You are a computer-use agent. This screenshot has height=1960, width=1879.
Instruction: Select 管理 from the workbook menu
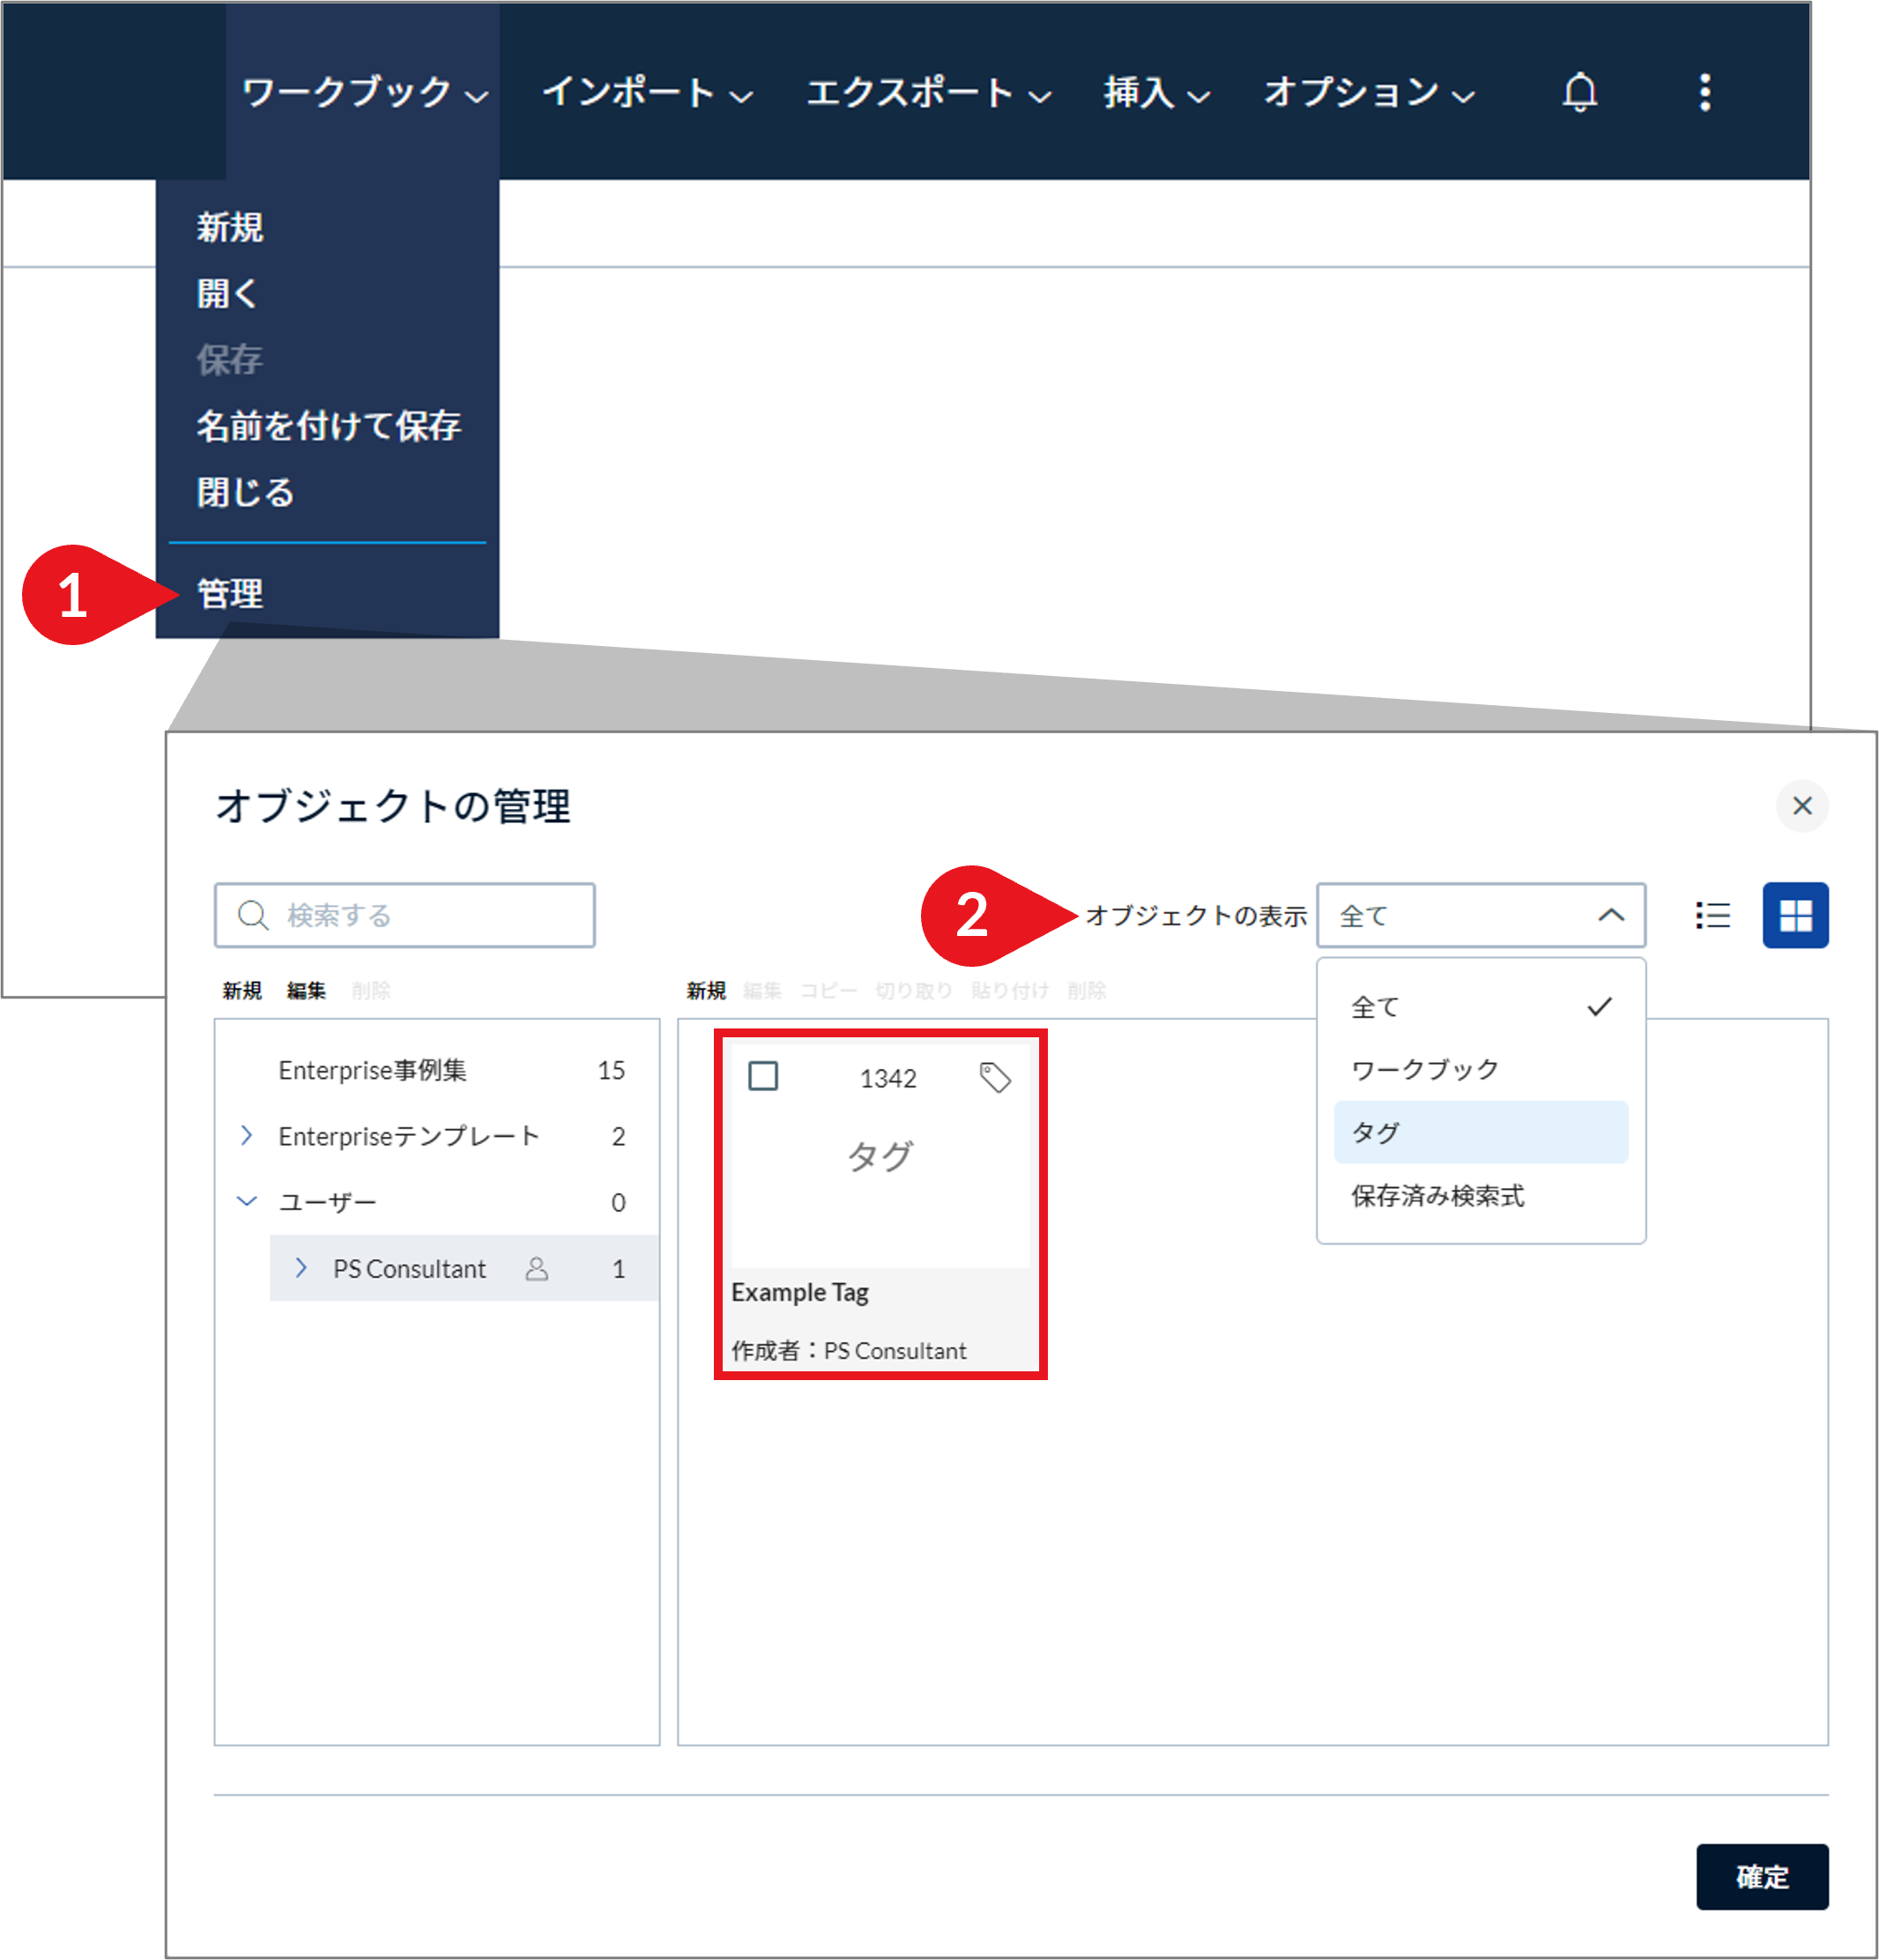tap(229, 593)
